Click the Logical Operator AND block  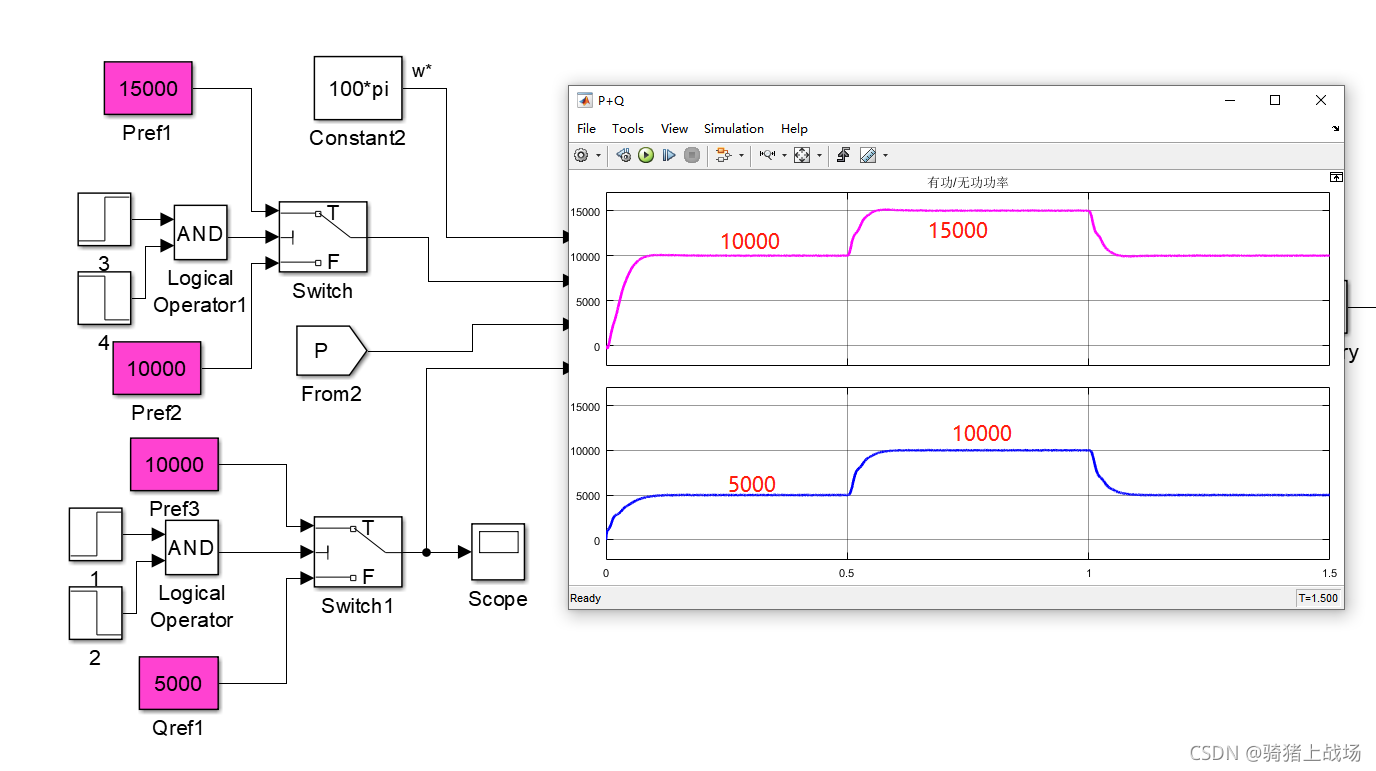coord(191,547)
